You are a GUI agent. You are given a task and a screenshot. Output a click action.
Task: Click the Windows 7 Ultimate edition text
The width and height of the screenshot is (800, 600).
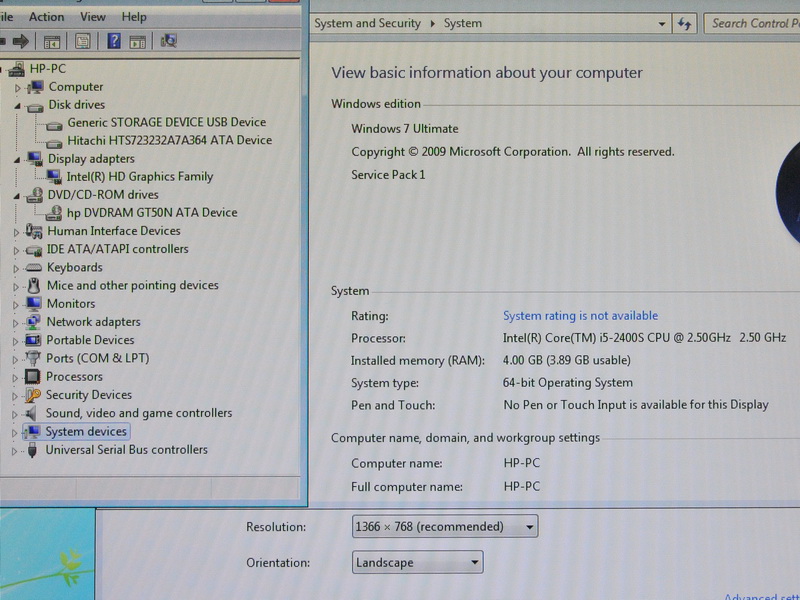[405, 129]
